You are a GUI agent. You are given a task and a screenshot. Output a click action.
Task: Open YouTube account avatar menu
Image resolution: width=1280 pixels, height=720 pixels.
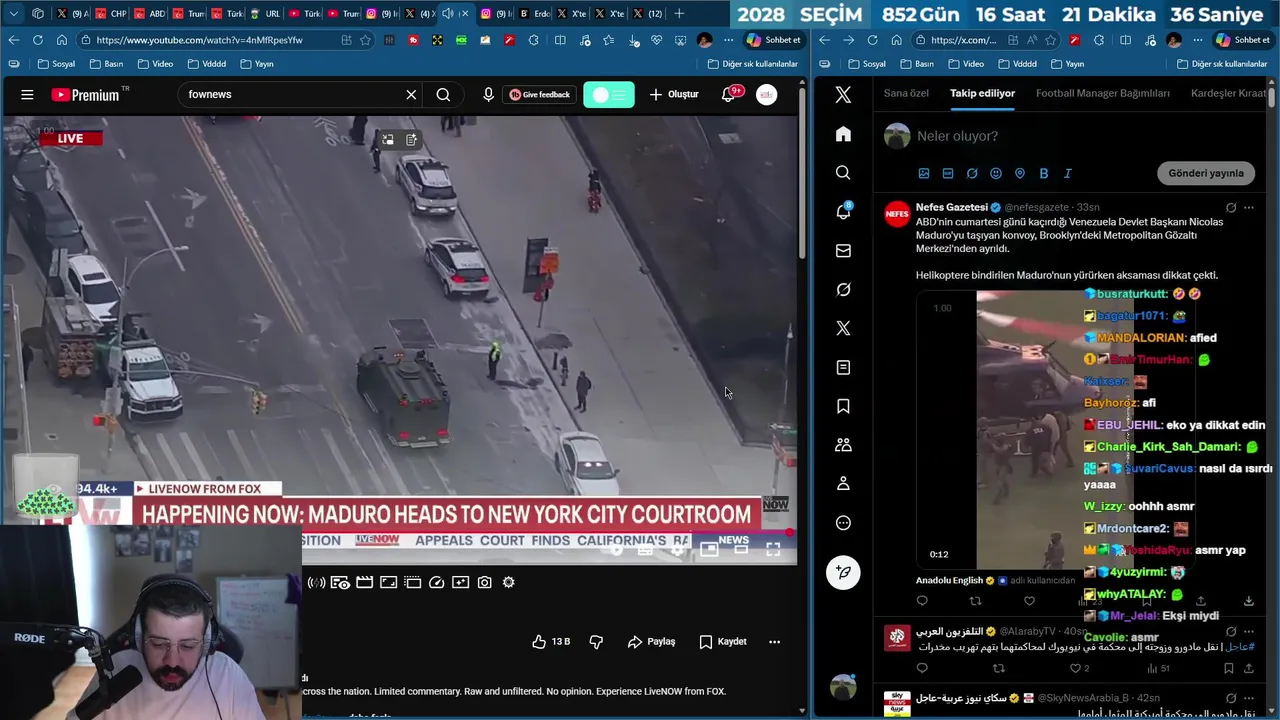coord(767,94)
